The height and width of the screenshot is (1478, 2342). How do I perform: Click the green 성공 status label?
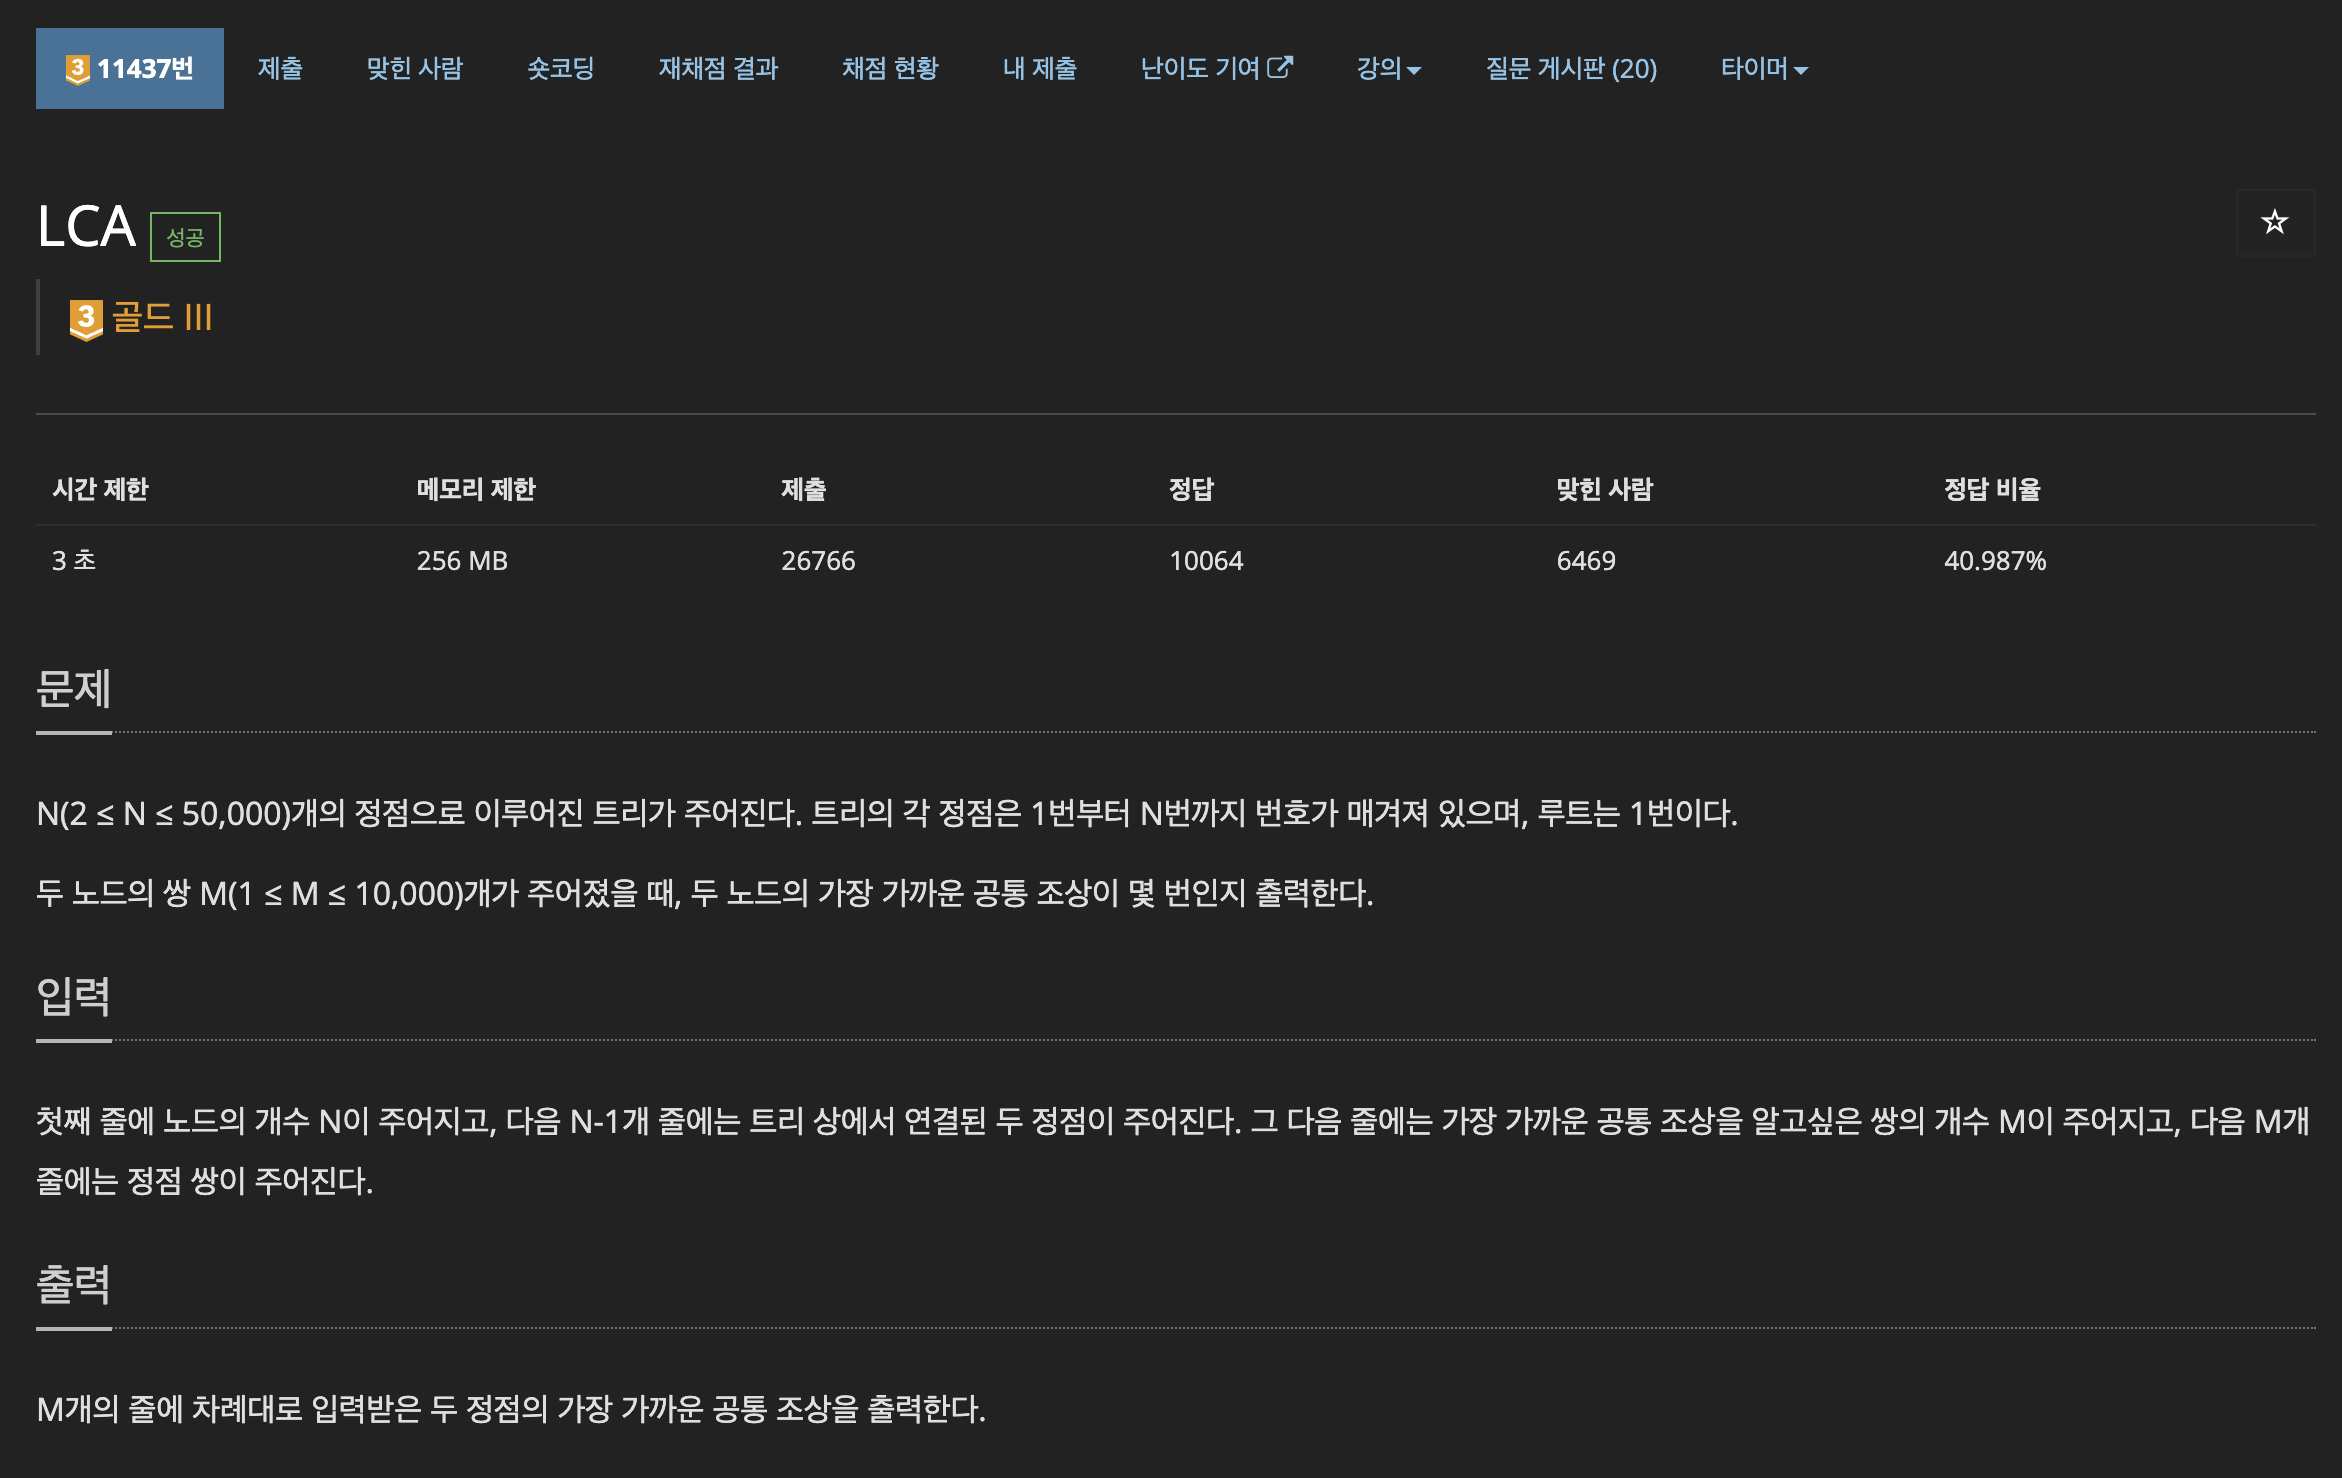(185, 237)
